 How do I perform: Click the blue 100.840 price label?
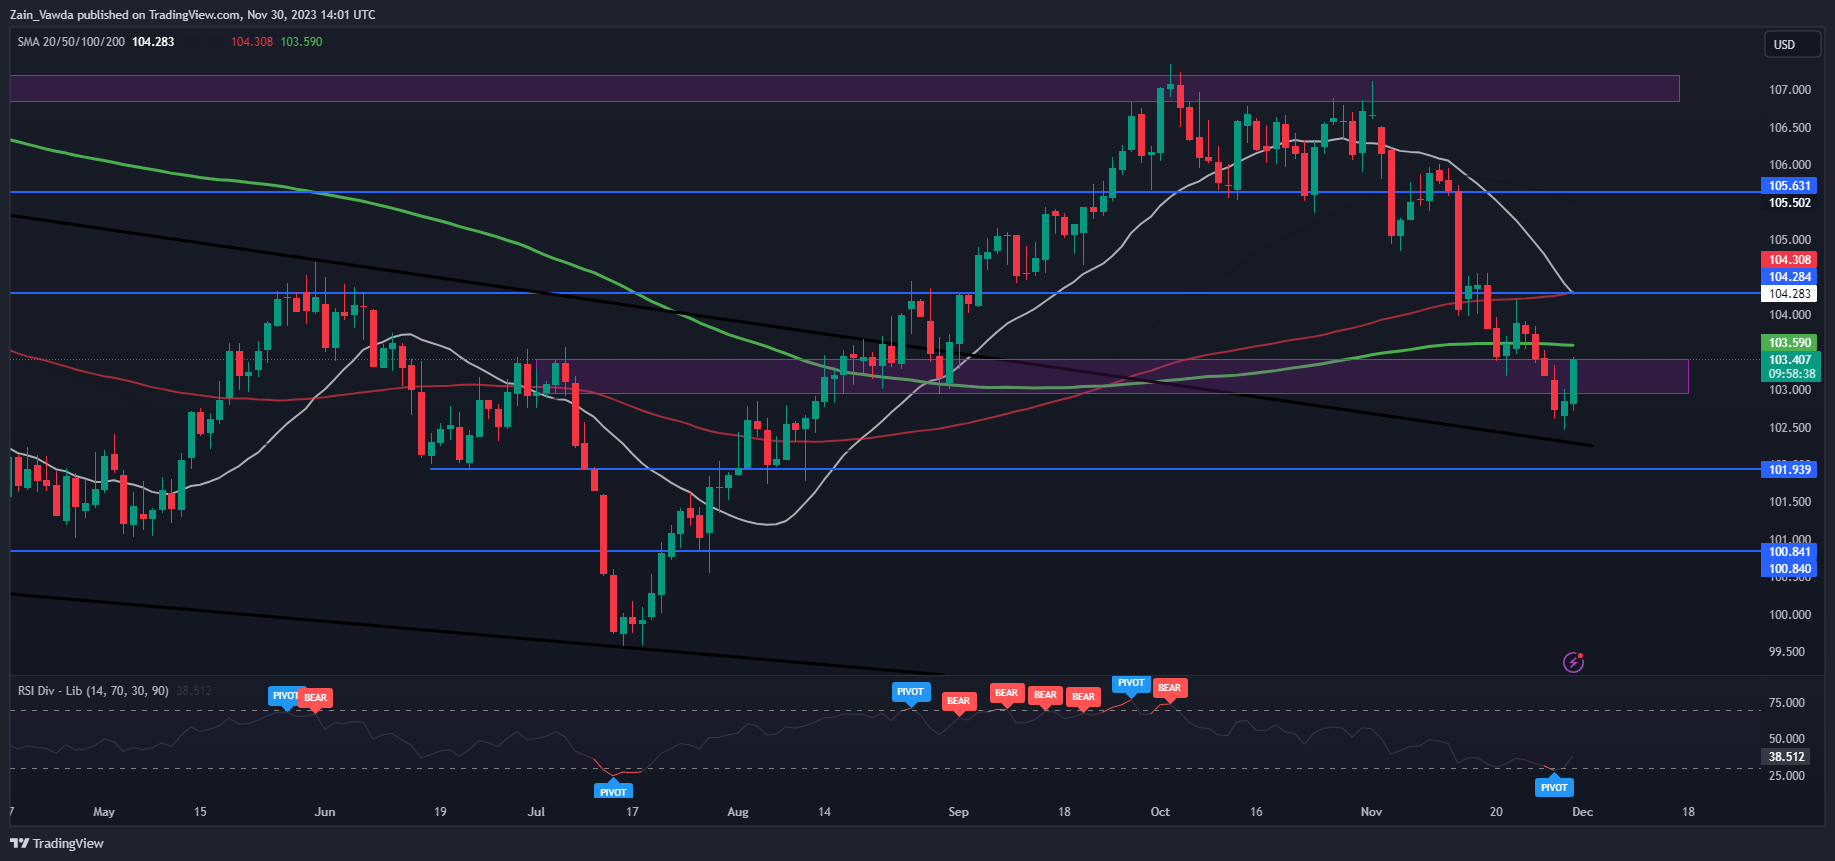(1789, 569)
